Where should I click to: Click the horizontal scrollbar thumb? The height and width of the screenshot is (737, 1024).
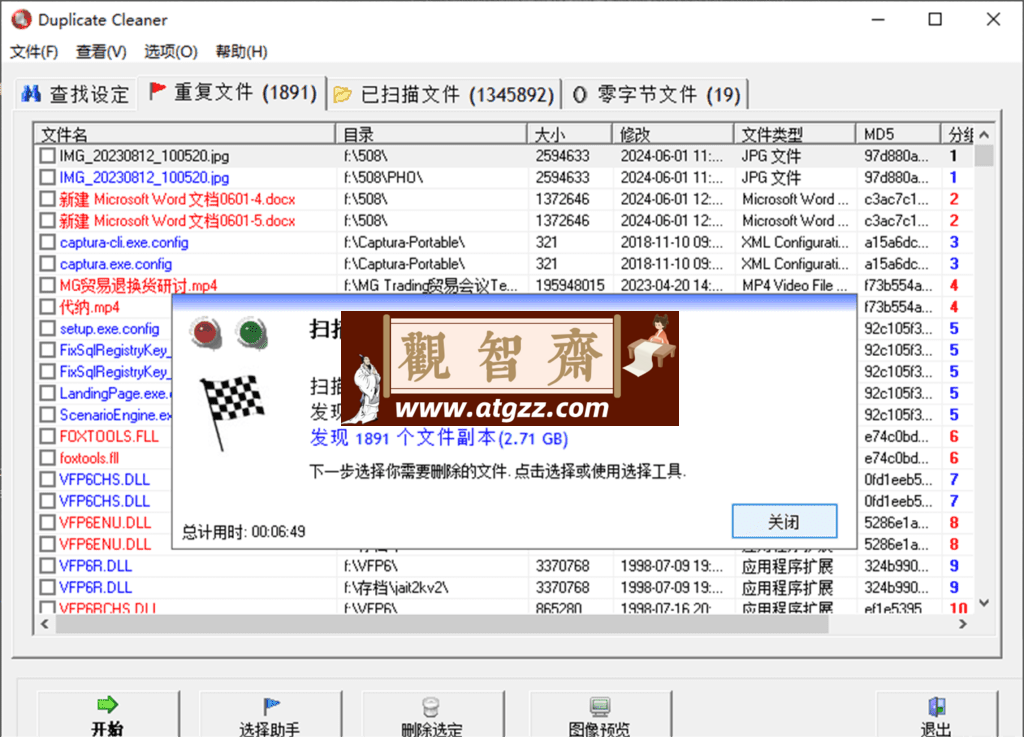442,624
